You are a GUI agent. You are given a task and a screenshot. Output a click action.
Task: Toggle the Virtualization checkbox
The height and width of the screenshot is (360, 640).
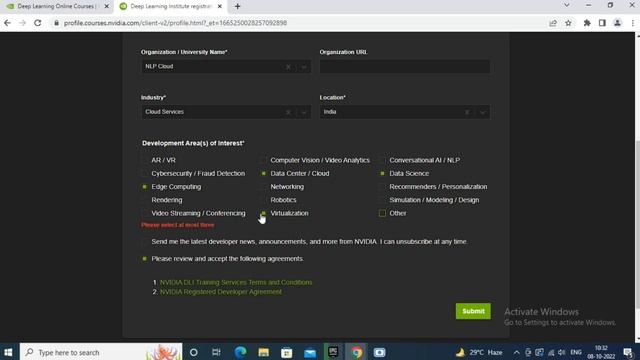tap(263, 213)
